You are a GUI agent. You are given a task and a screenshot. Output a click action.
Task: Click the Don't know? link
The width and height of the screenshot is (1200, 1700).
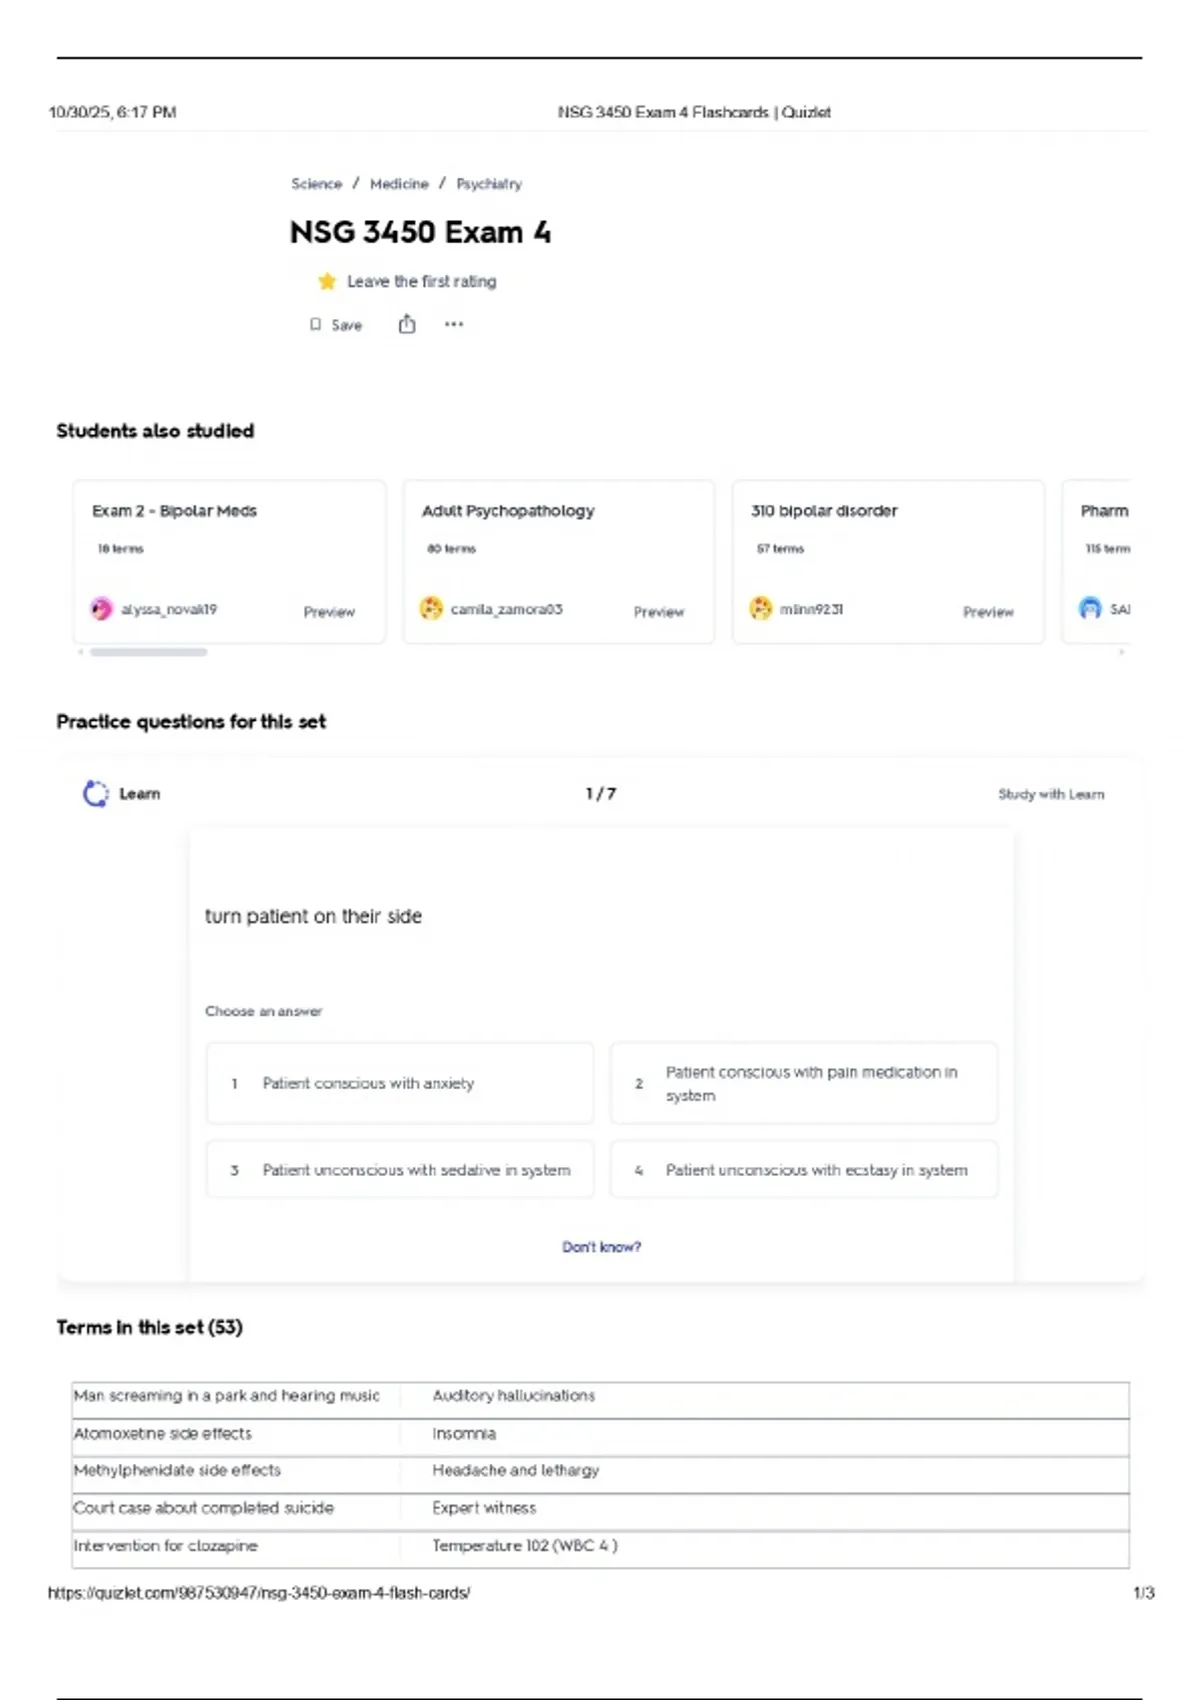601,1247
